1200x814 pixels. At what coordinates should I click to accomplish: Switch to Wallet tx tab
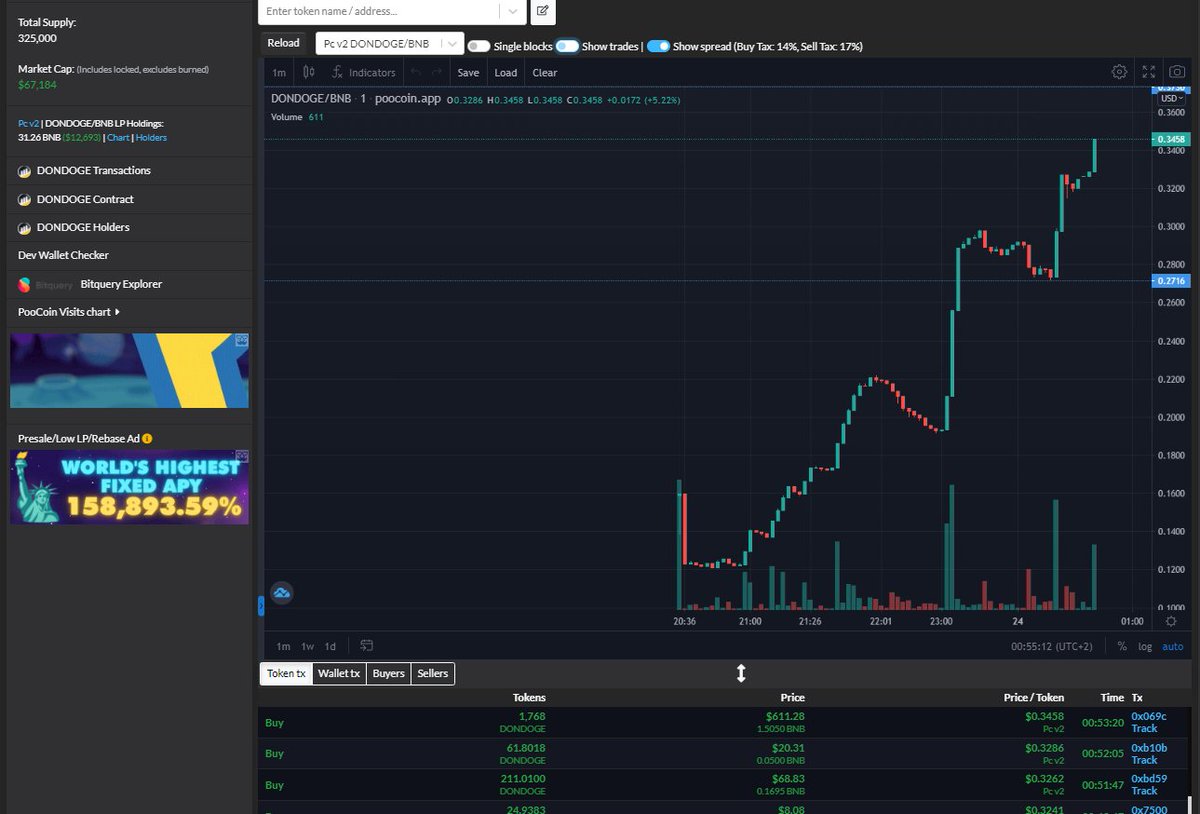click(339, 674)
